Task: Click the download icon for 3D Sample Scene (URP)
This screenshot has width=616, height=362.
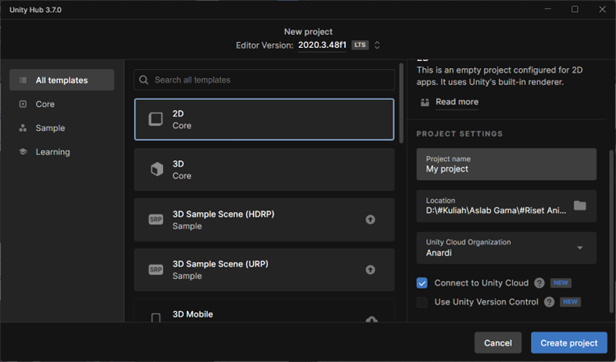Action: tap(370, 270)
